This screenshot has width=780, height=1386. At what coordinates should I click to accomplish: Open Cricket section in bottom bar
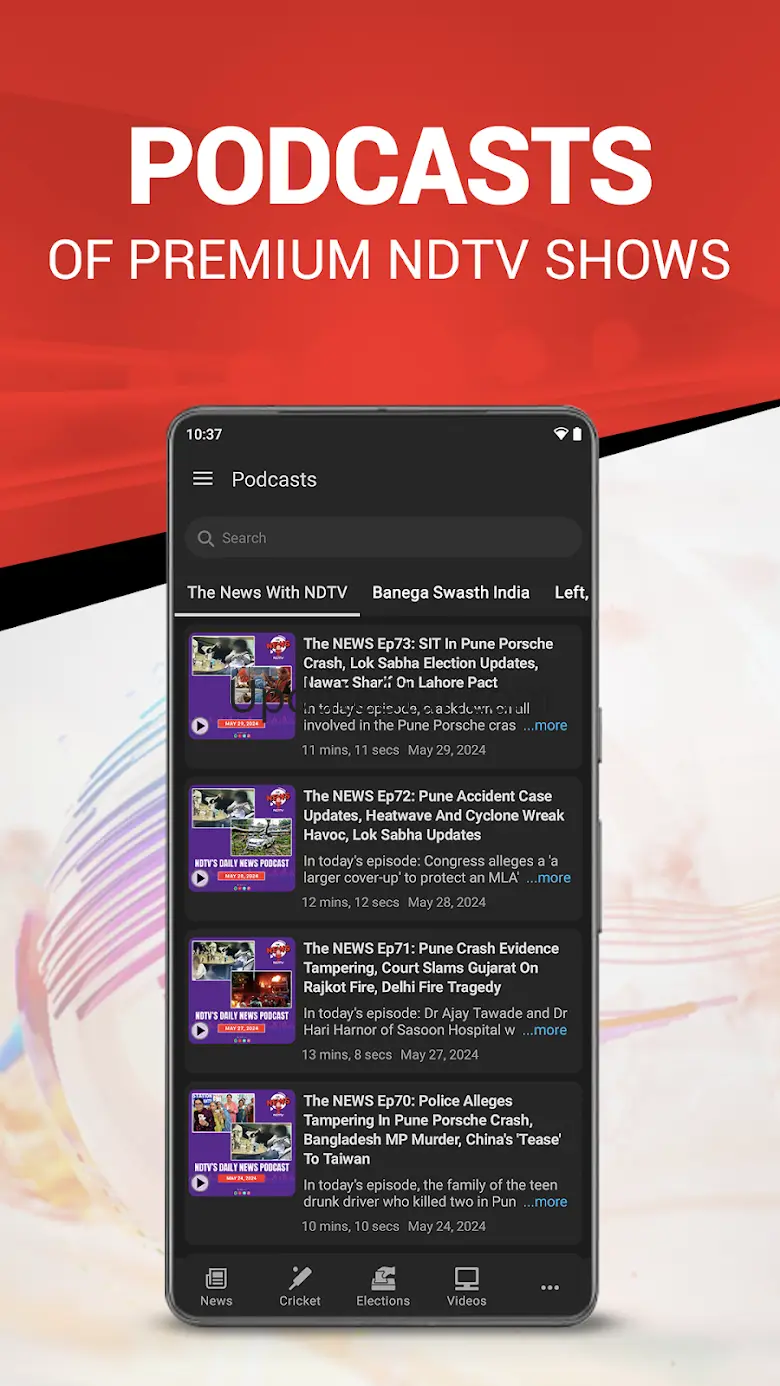click(300, 1287)
